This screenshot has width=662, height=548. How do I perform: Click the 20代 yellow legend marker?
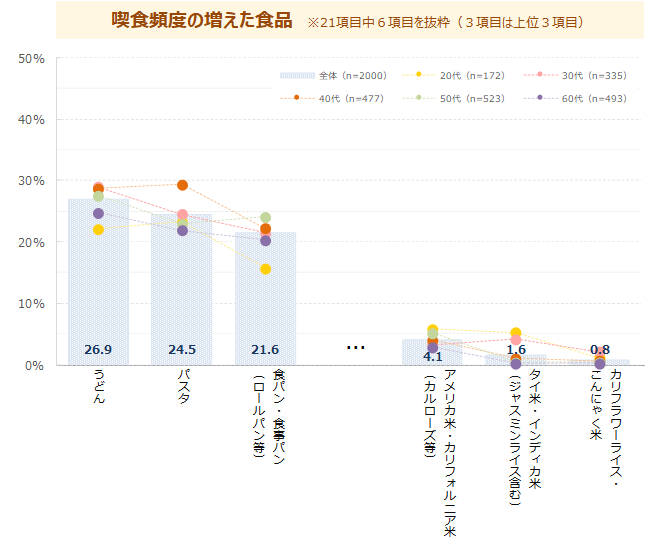(x=419, y=75)
